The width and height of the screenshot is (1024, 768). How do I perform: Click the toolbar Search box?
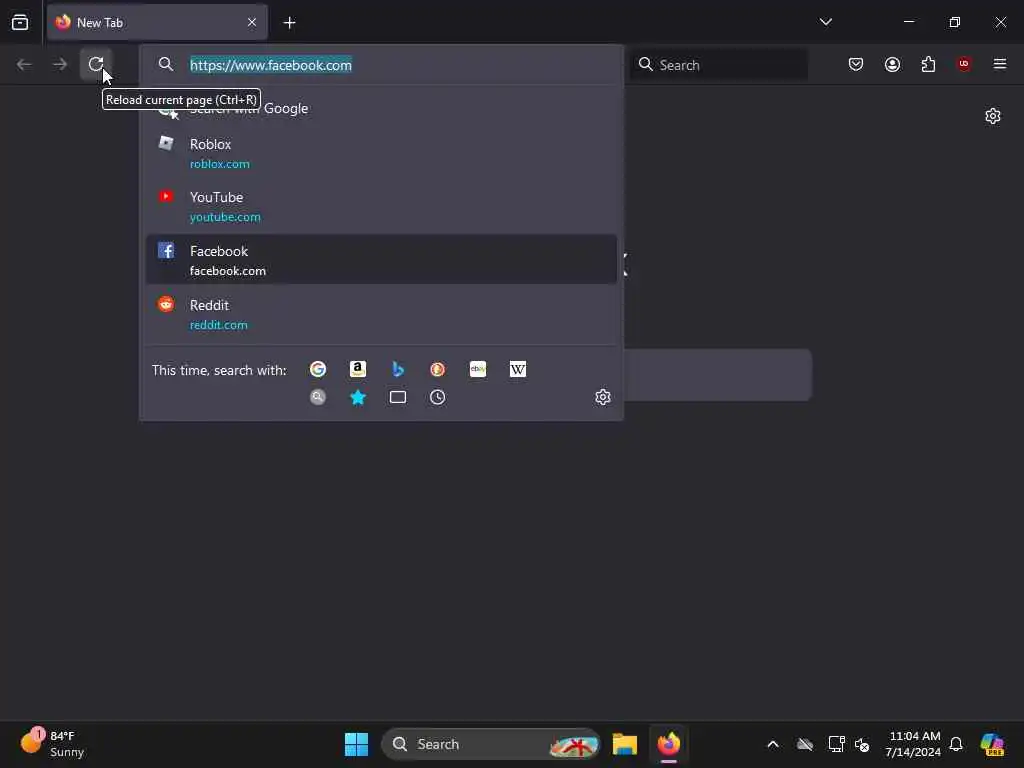[x=719, y=64]
